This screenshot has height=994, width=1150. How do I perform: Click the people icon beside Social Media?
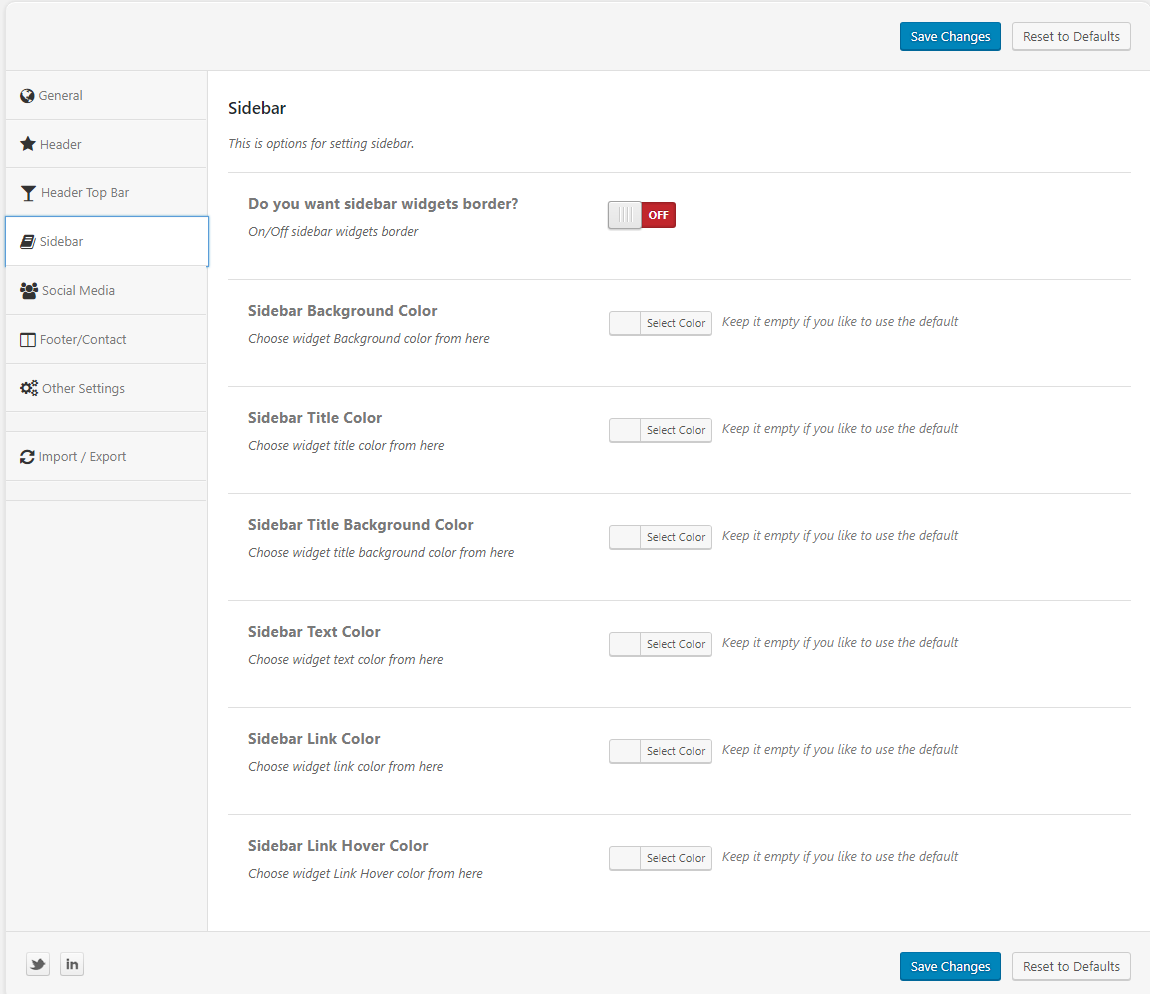point(29,290)
